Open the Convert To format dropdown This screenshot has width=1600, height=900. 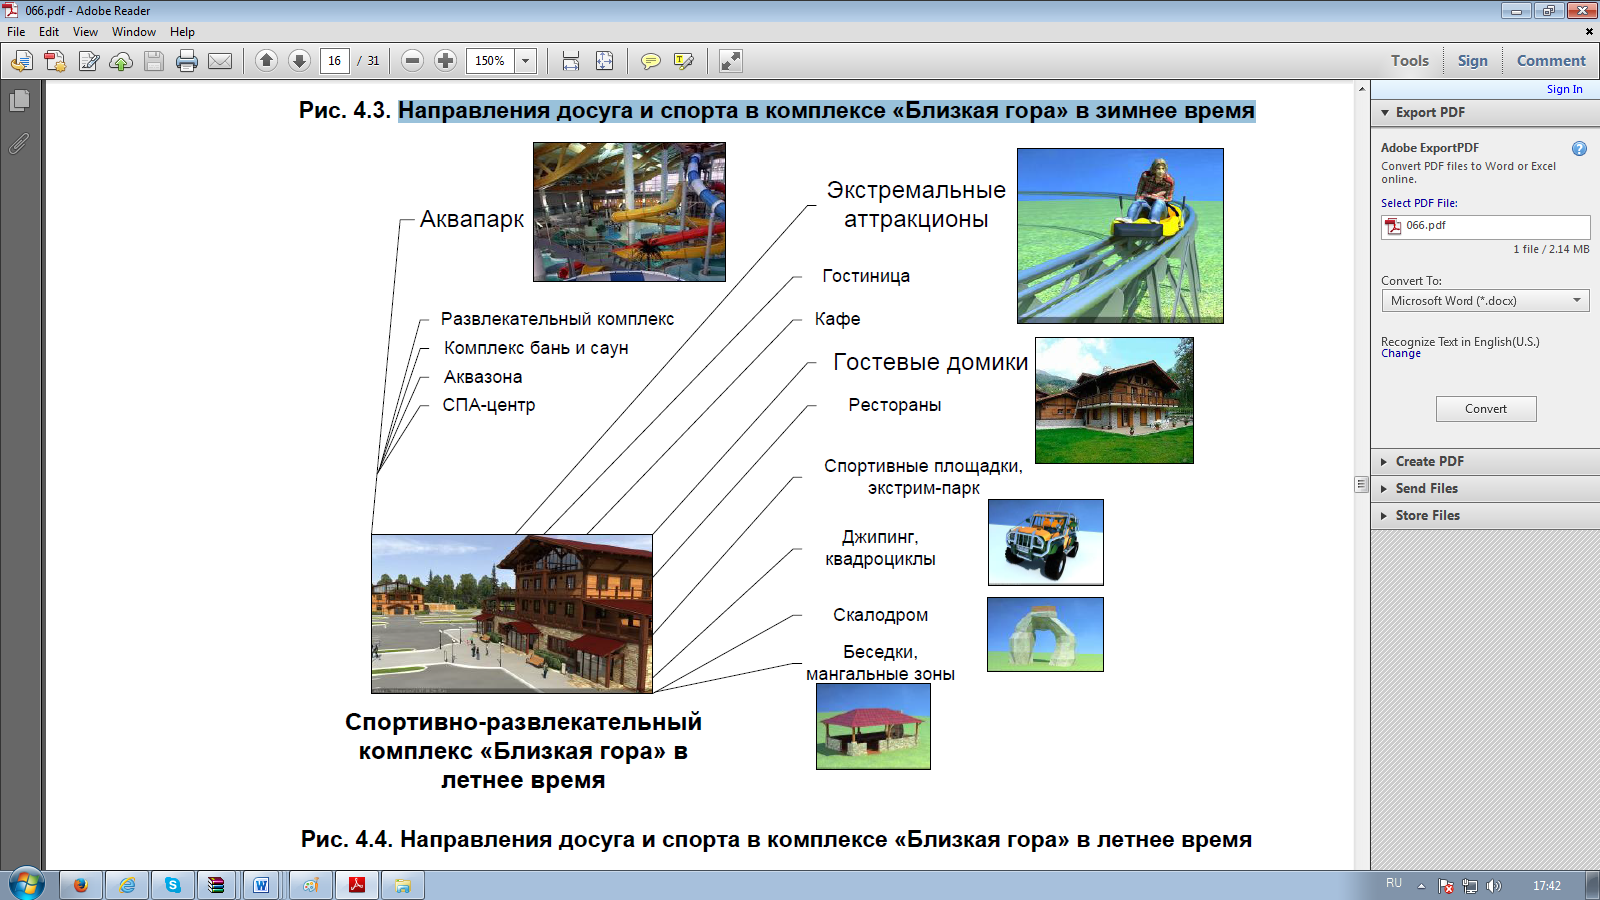point(1485,301)
